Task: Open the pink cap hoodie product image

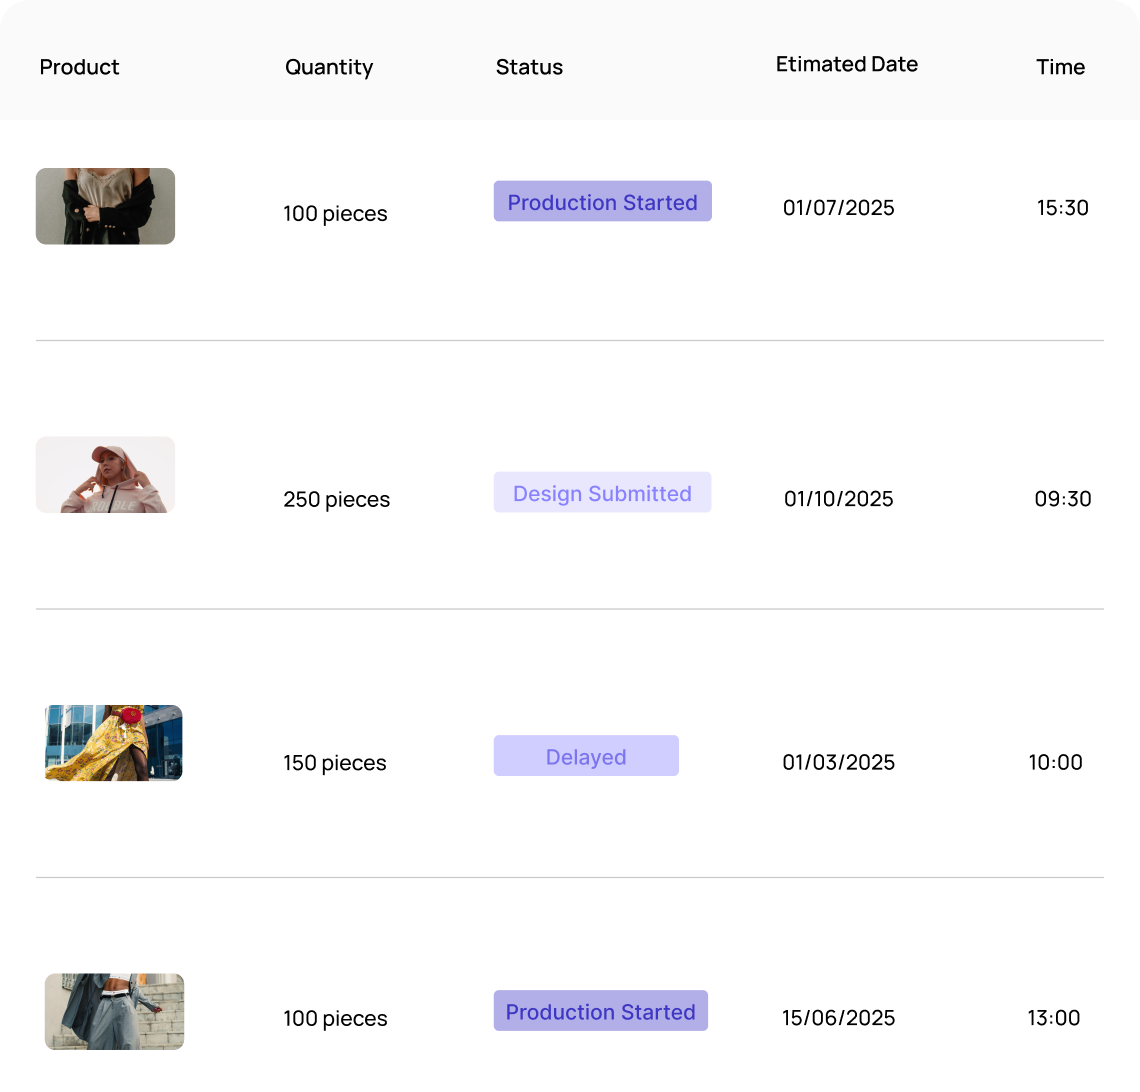Action: [105, 475]
